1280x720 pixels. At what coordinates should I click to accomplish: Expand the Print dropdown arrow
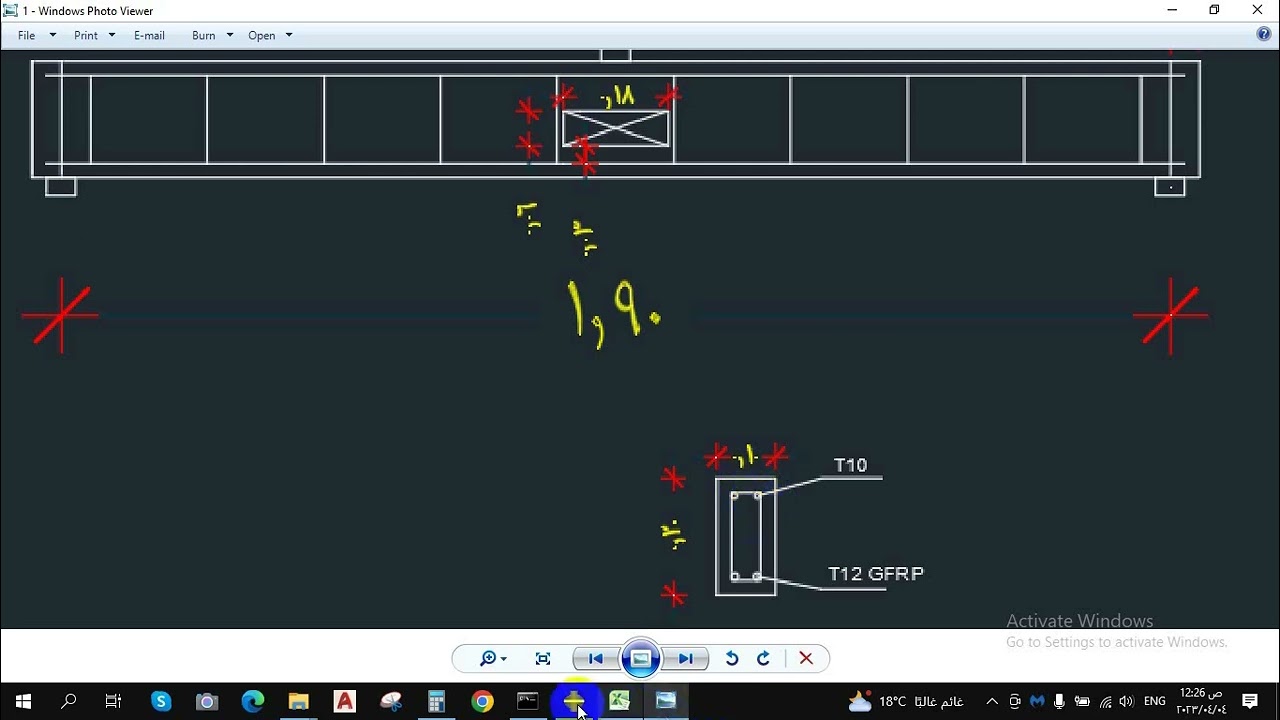[x=111, y=35]
